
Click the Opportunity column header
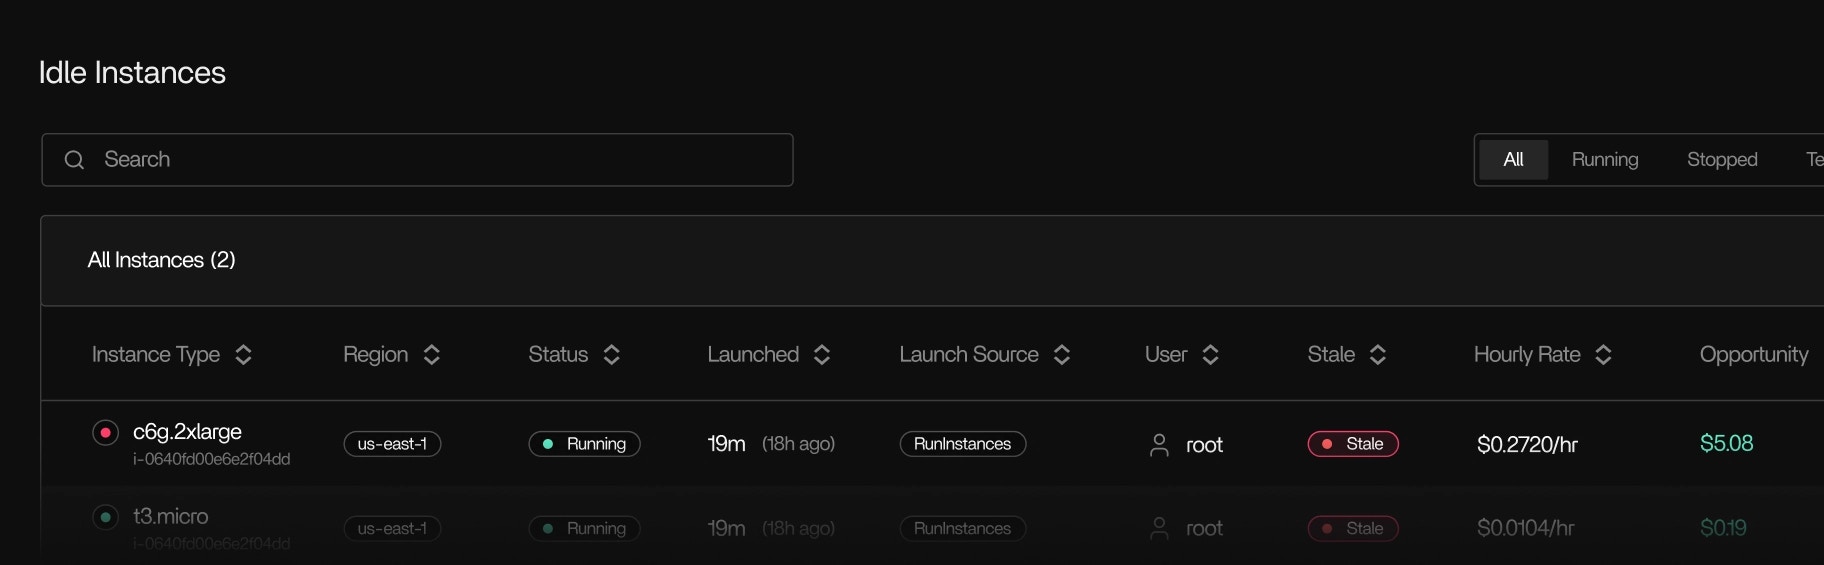point(1754,355)
